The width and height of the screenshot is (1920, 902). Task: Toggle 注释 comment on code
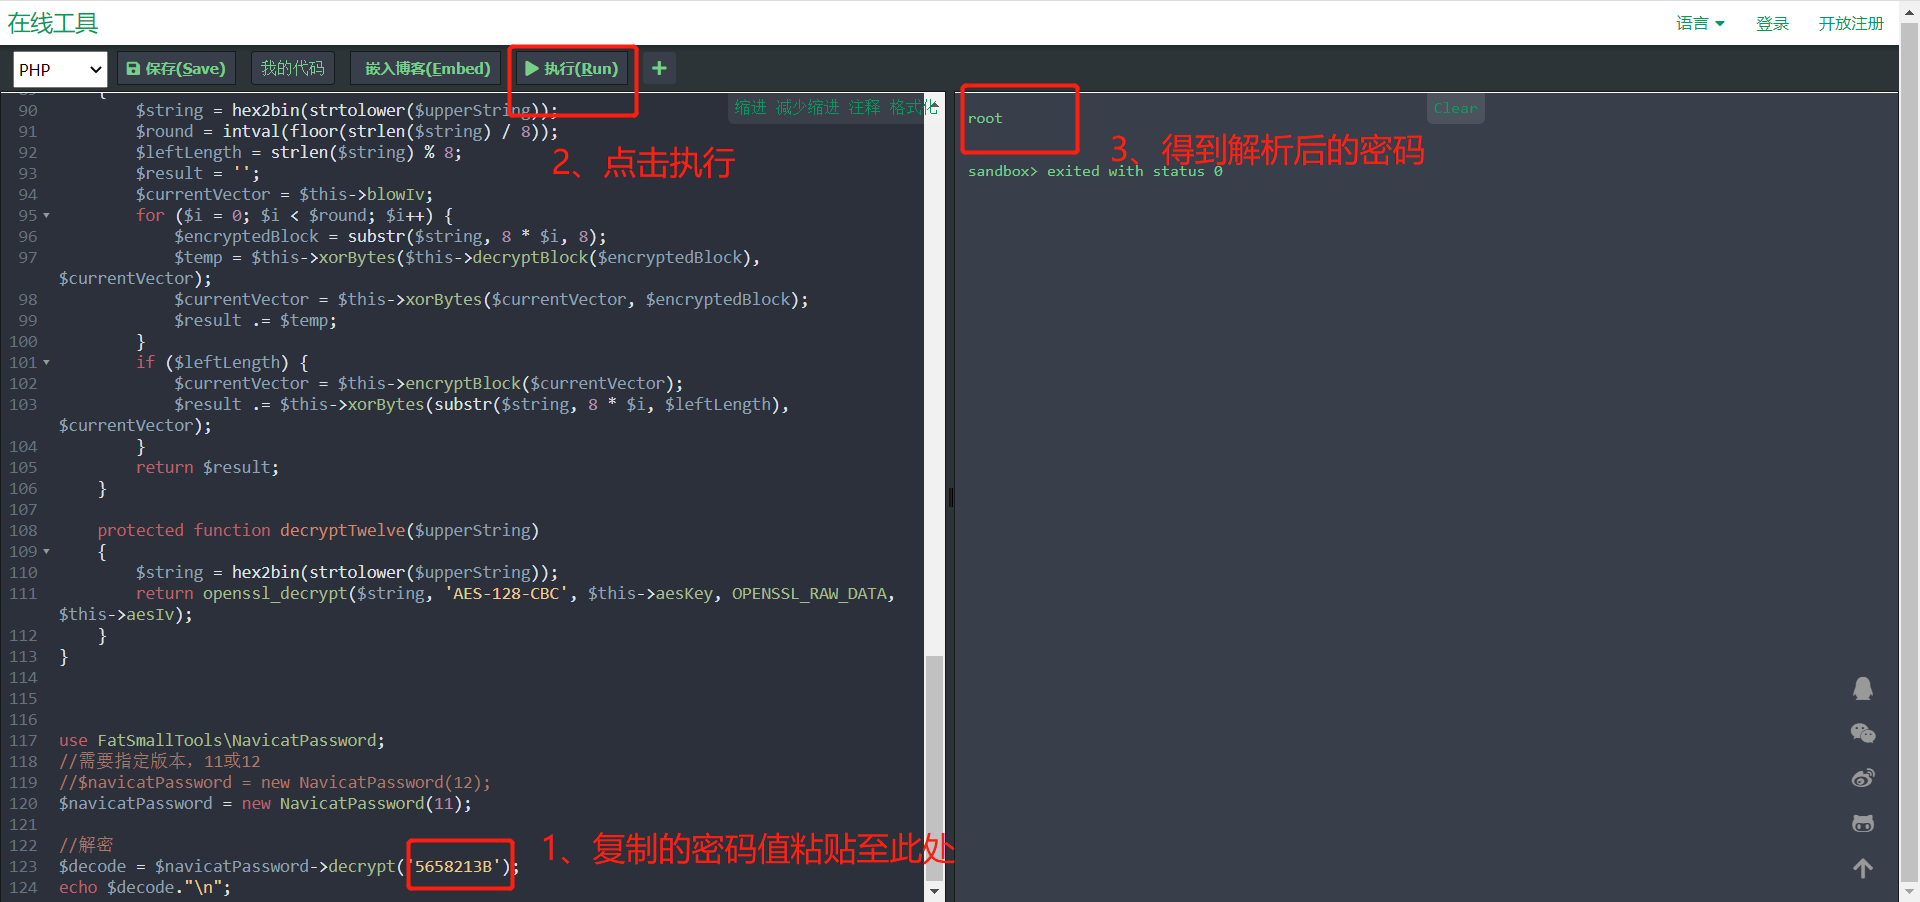(x=864, y=107)
